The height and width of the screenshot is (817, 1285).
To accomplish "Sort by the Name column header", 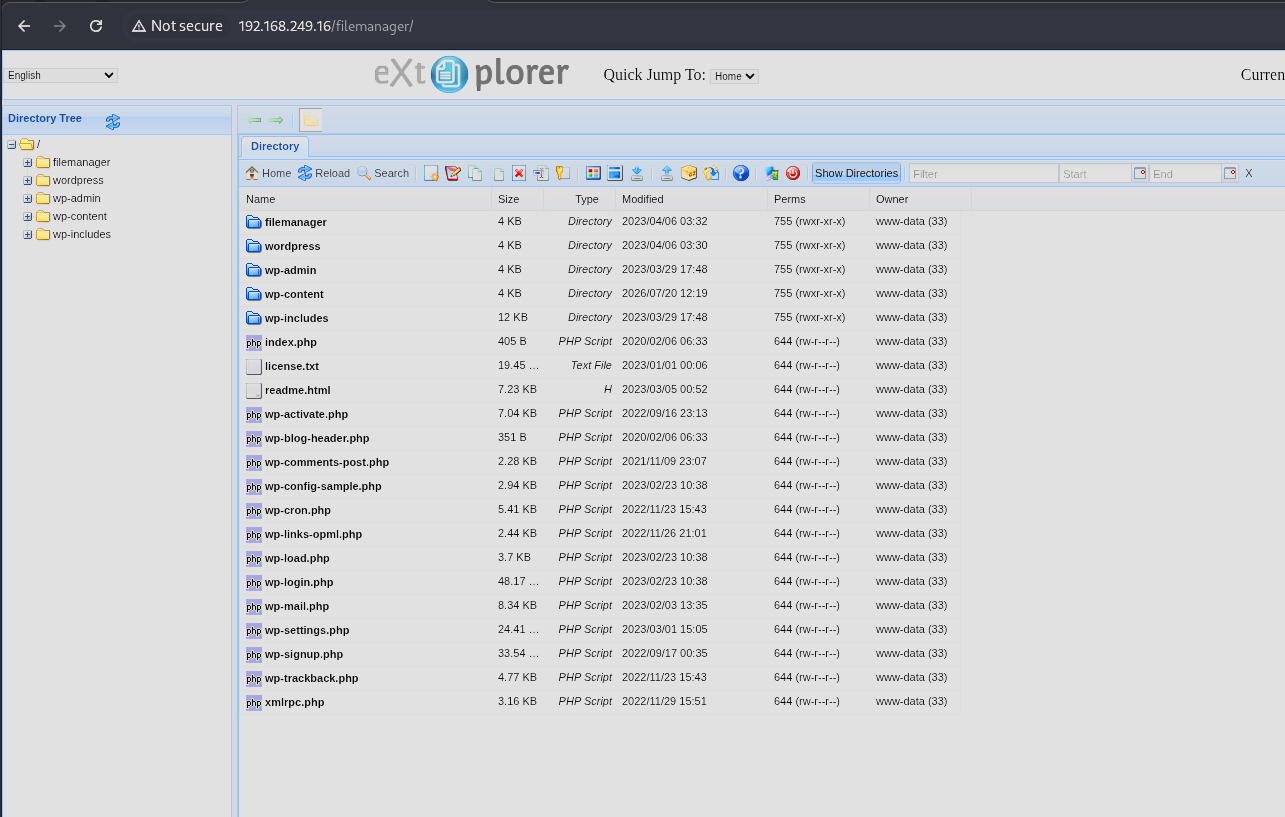I will pyautogui.click(x=365, y=199).
